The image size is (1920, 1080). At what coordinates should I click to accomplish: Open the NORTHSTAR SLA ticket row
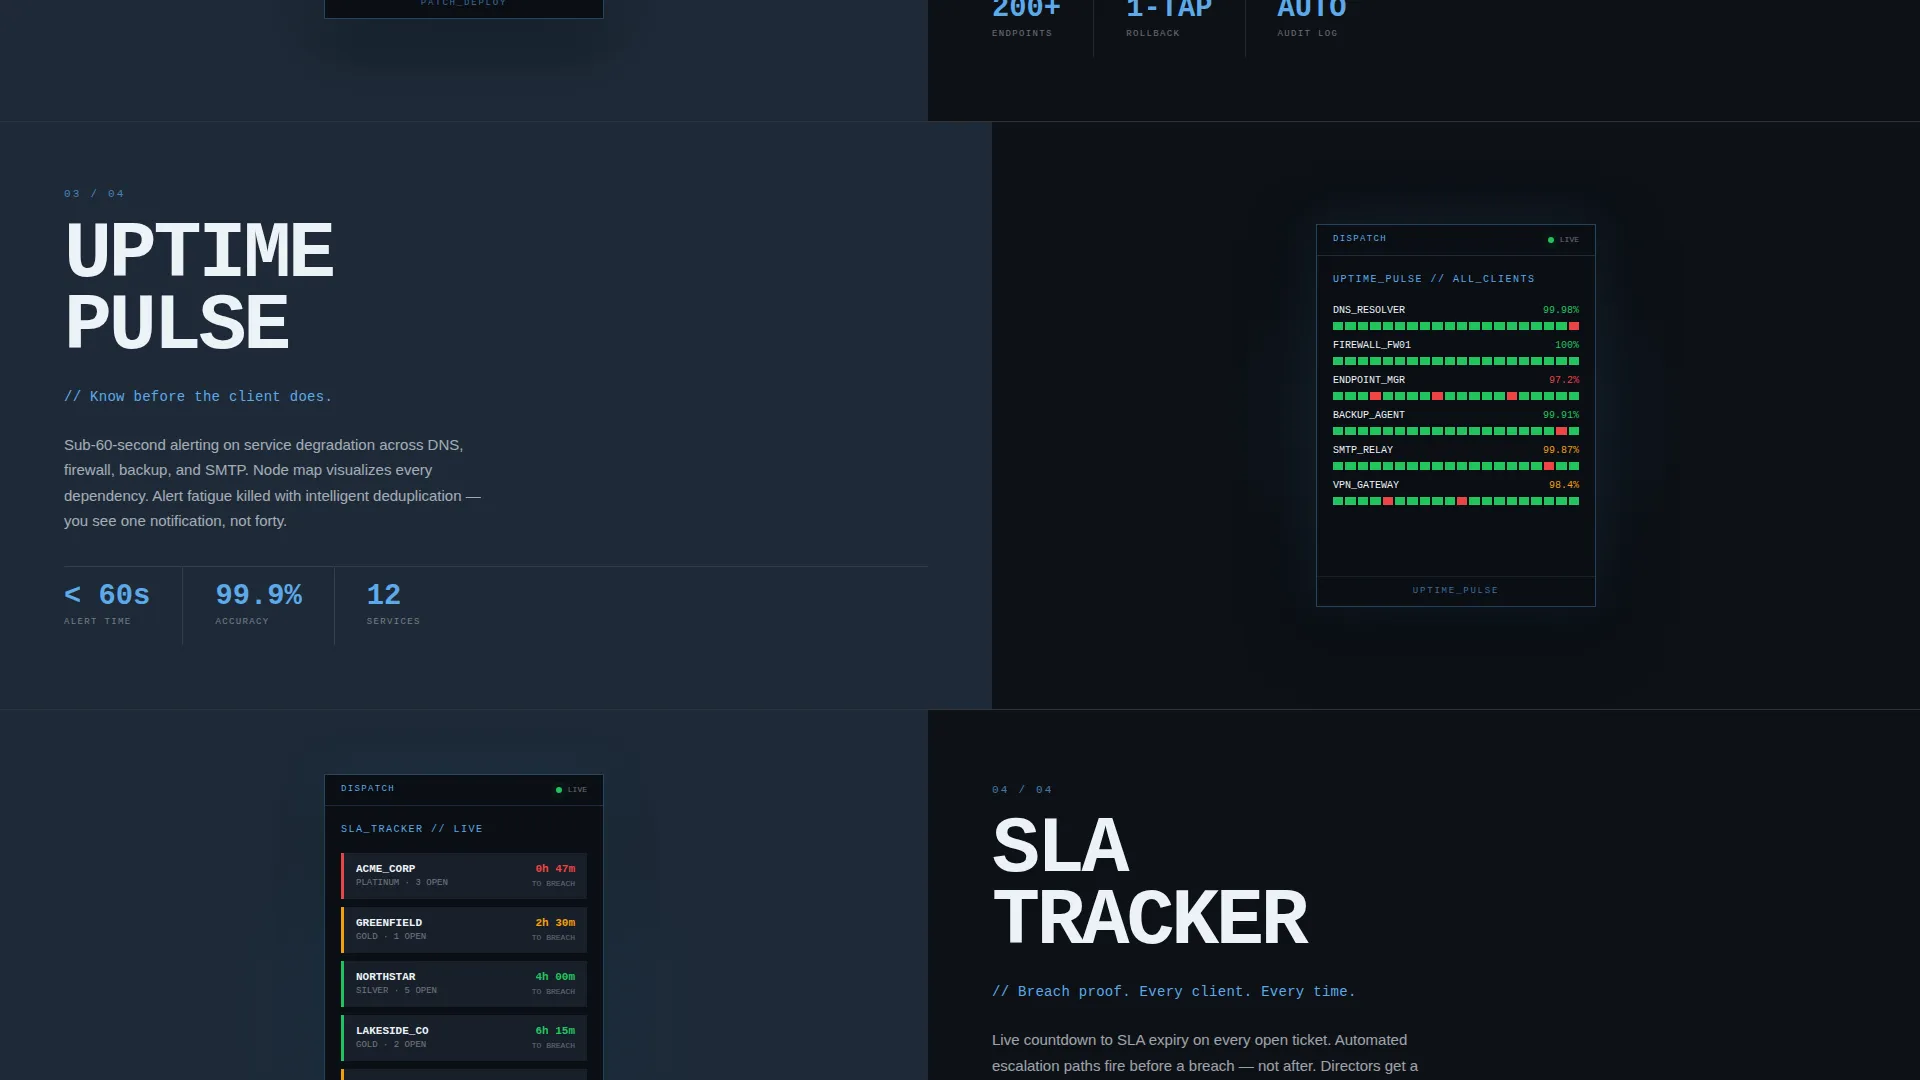[x=464, y=984]
